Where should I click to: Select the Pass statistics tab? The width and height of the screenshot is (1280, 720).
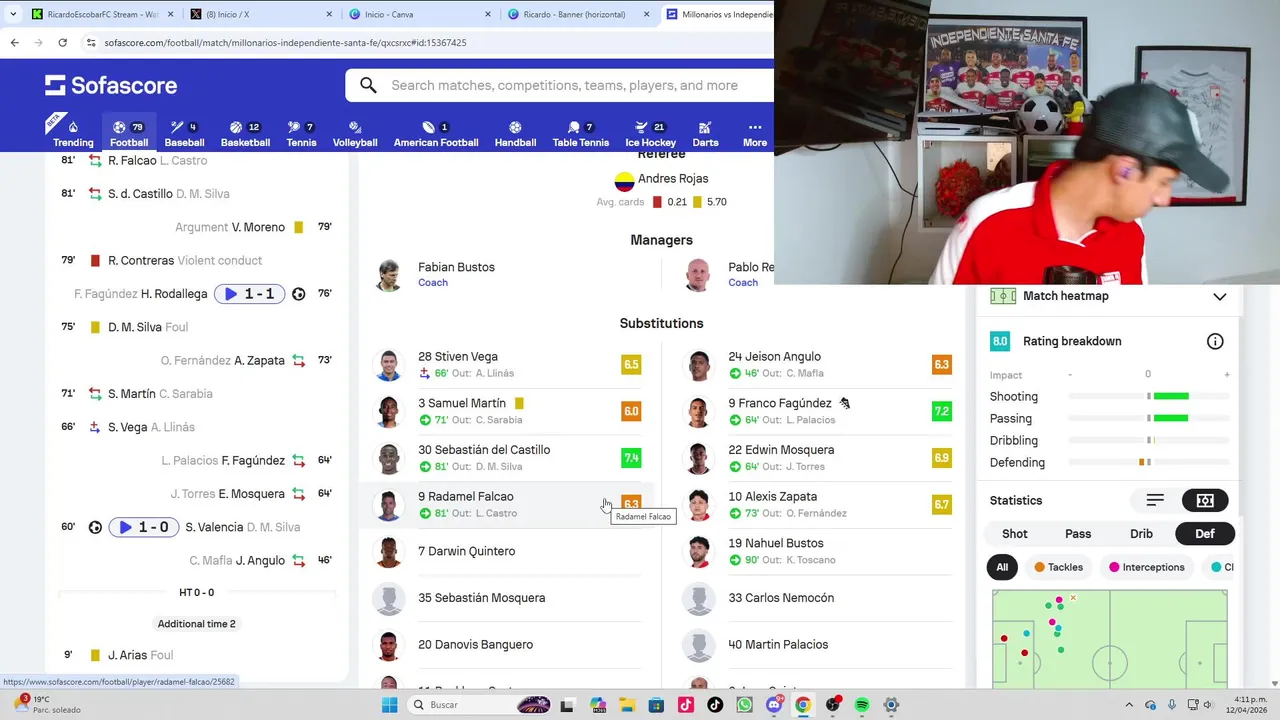pos(1078,534)
